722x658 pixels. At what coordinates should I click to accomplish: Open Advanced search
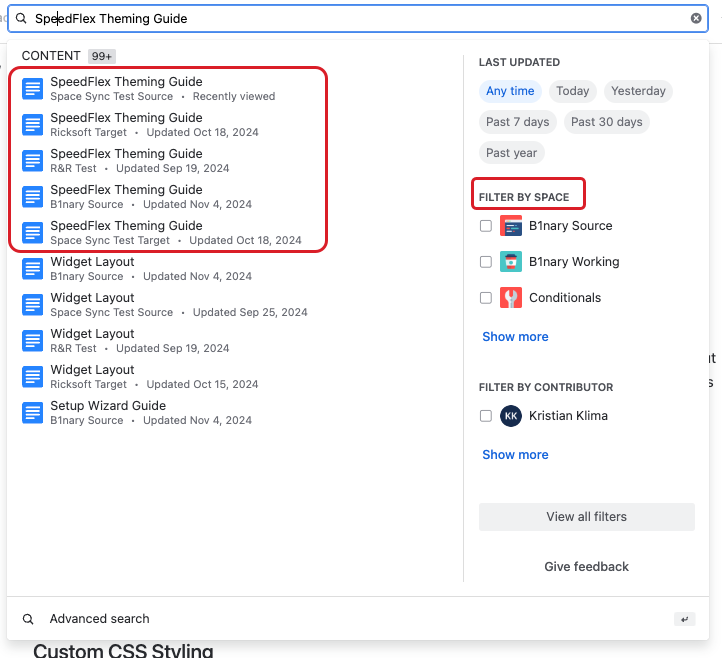(99, 619)
